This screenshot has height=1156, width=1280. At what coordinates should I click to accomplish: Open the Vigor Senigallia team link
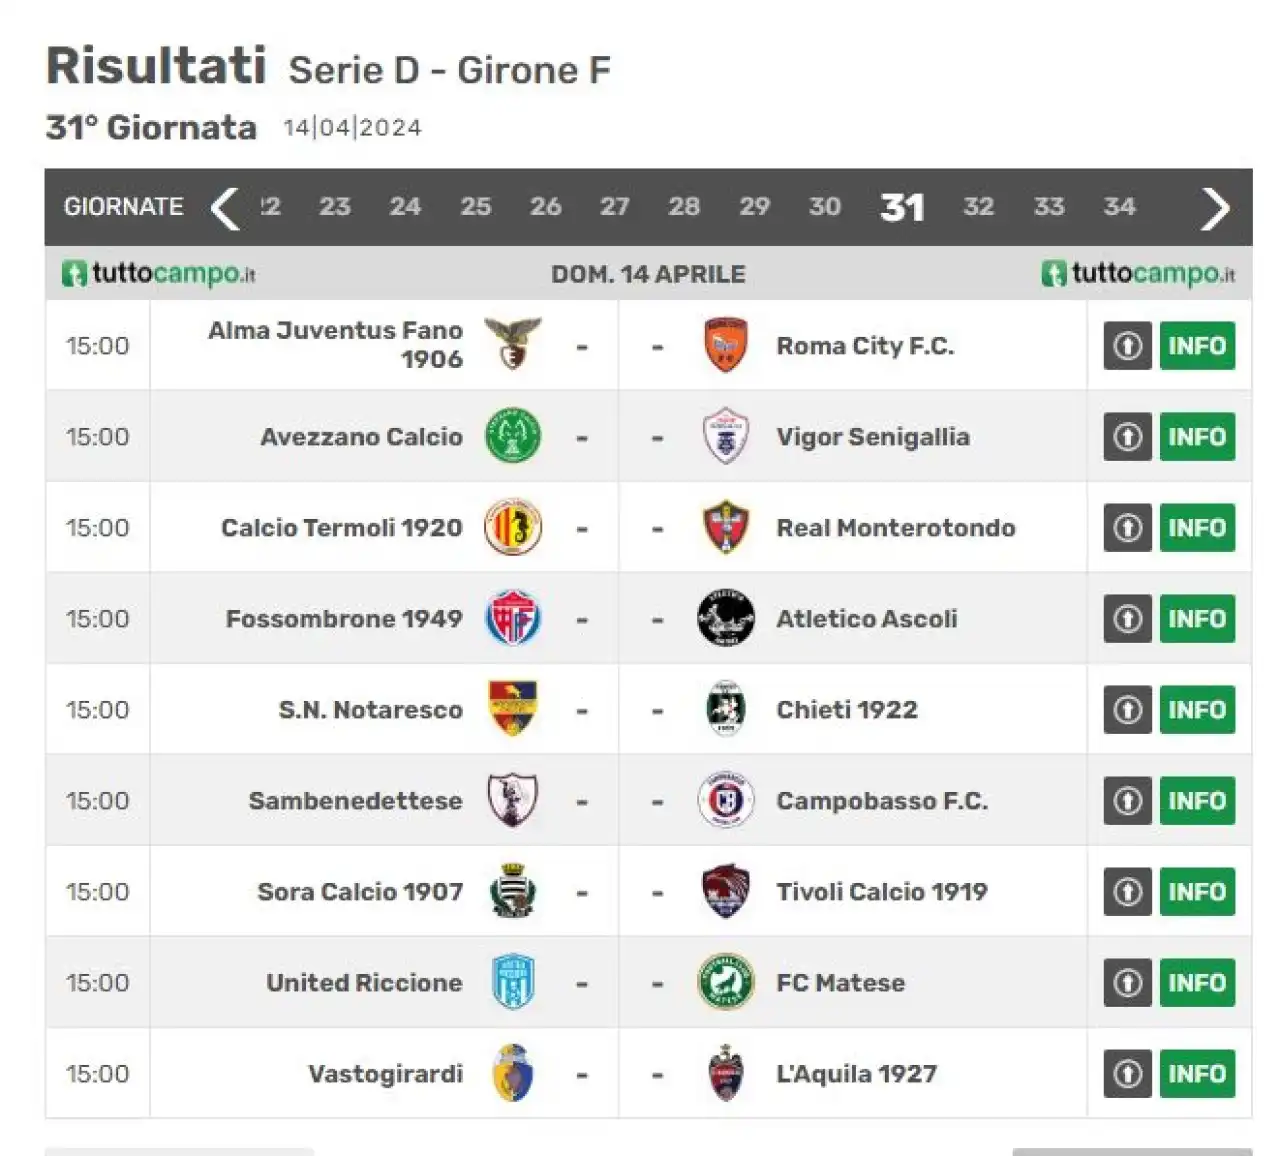(x=873, y=437)
